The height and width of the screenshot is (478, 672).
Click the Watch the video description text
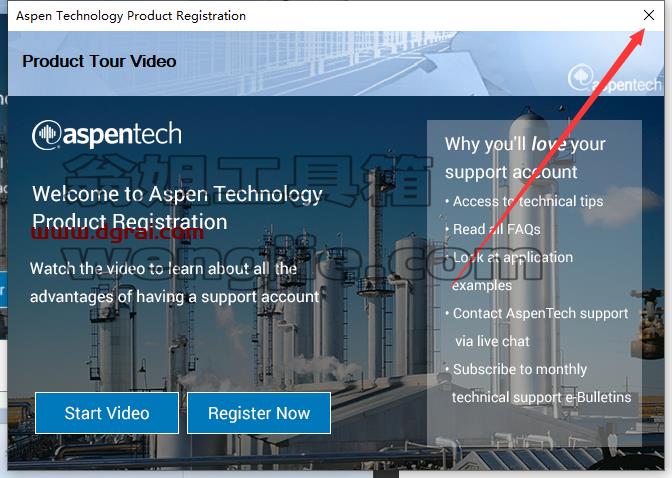click(174, 283)
